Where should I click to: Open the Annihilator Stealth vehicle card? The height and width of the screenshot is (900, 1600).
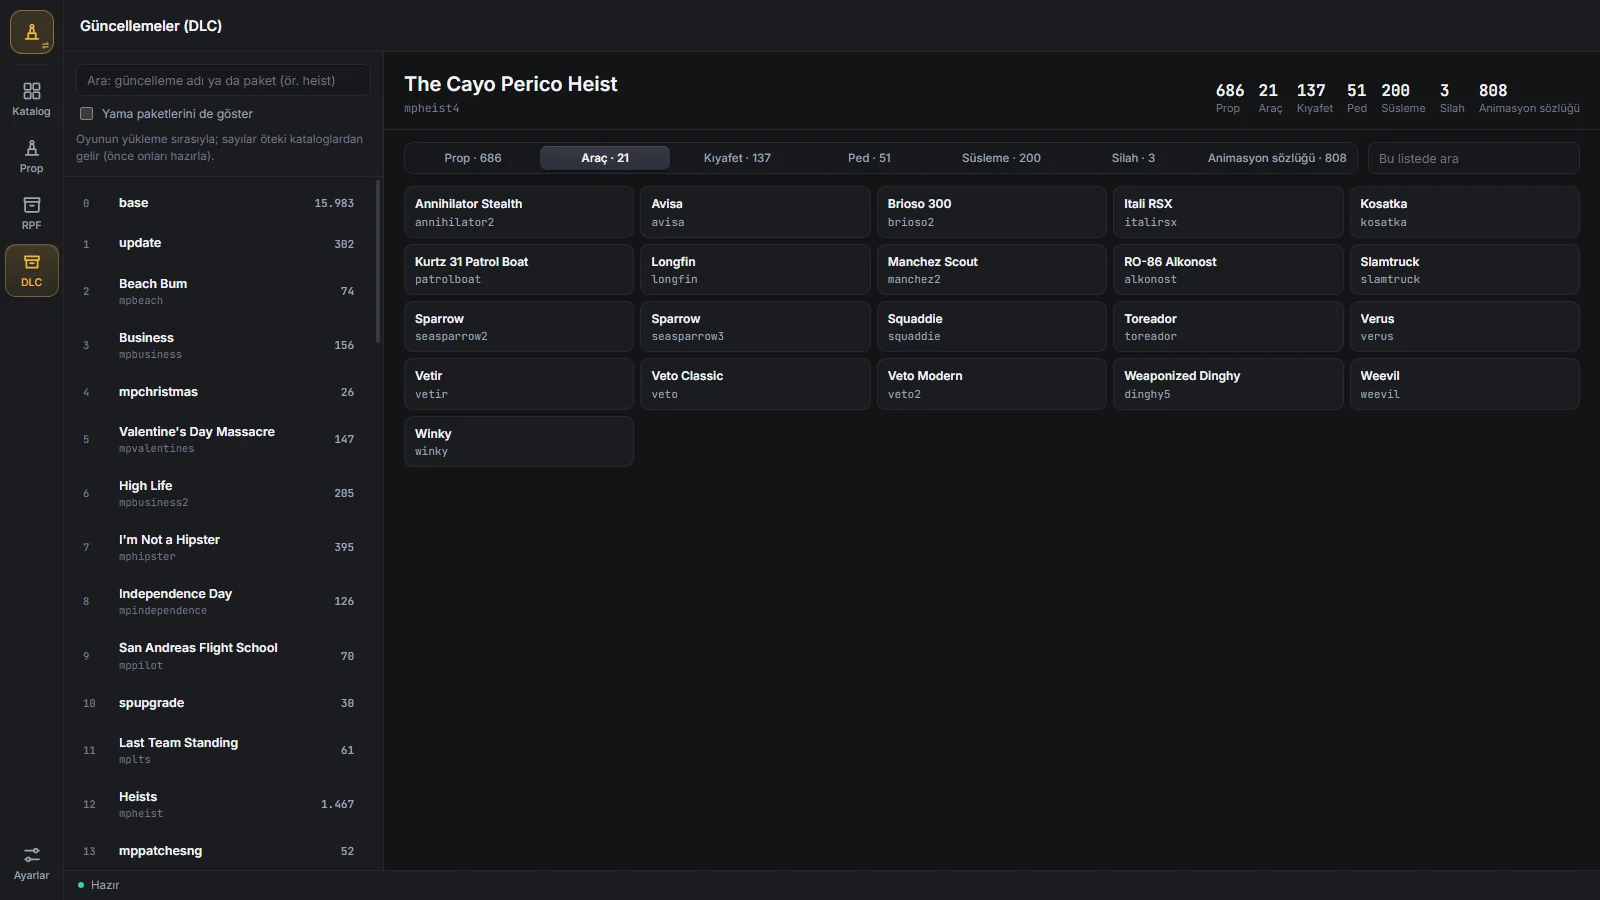tap(518, 212)
